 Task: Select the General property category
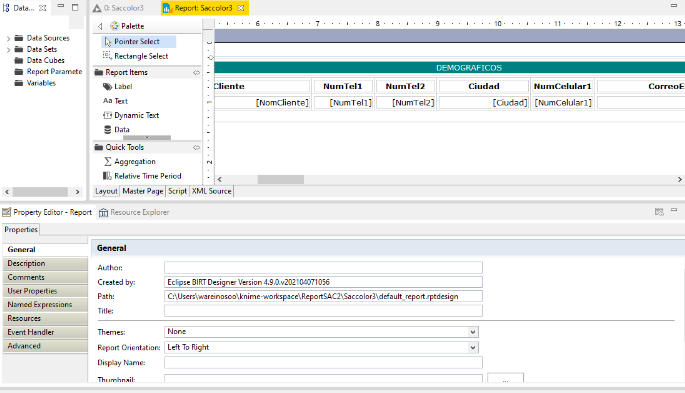[x=45, y=249]
